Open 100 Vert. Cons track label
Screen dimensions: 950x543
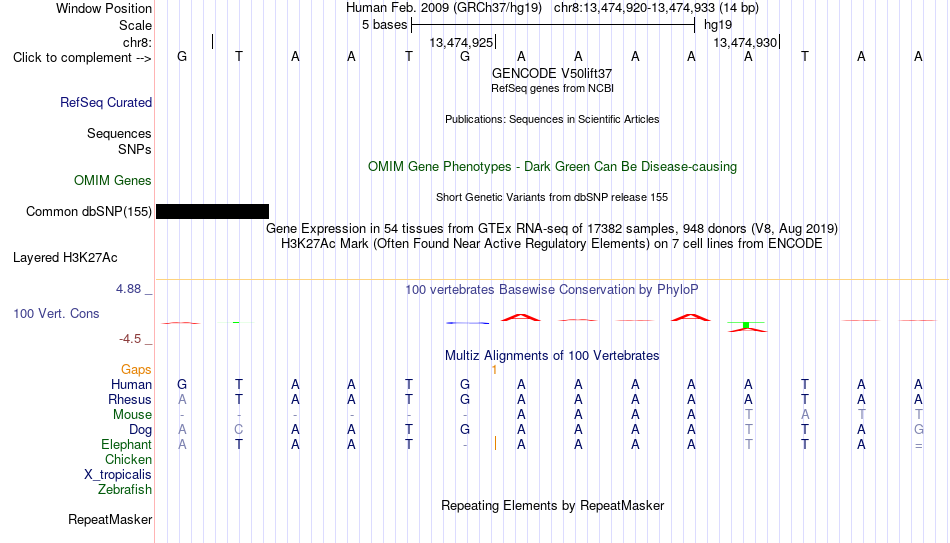pyautogui.click(x=56, y=313)
